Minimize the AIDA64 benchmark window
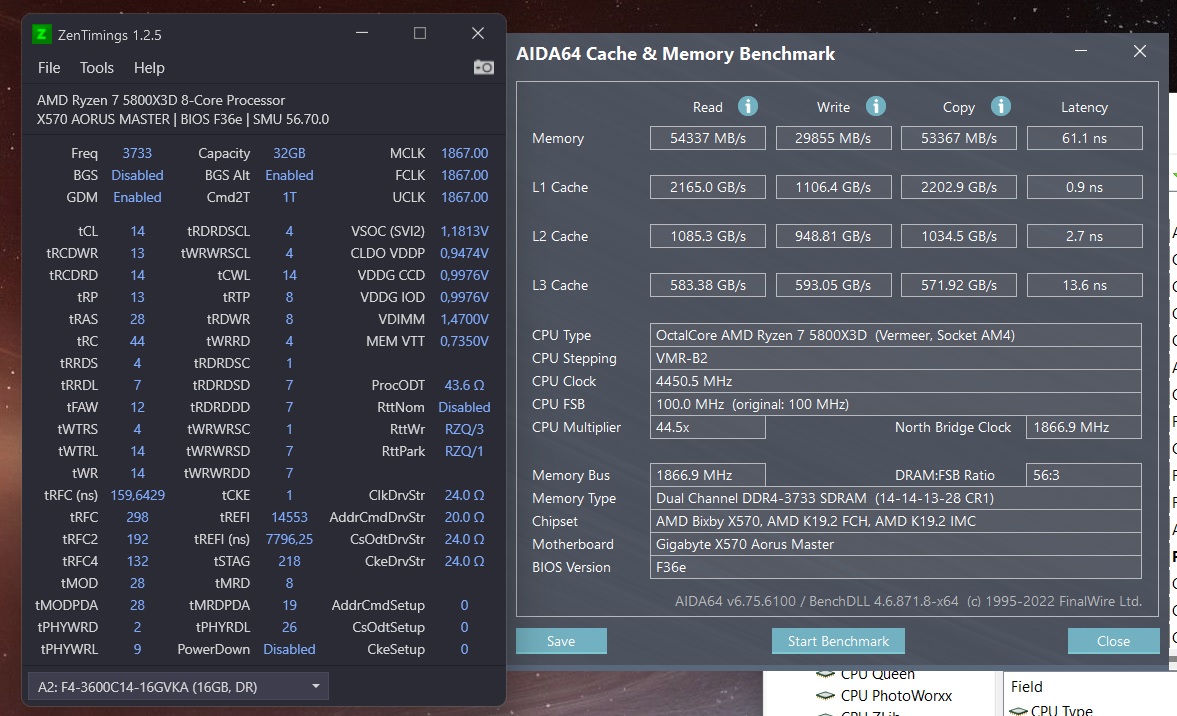Viewport: 1177px width, 716px height. coord(1081,51)
